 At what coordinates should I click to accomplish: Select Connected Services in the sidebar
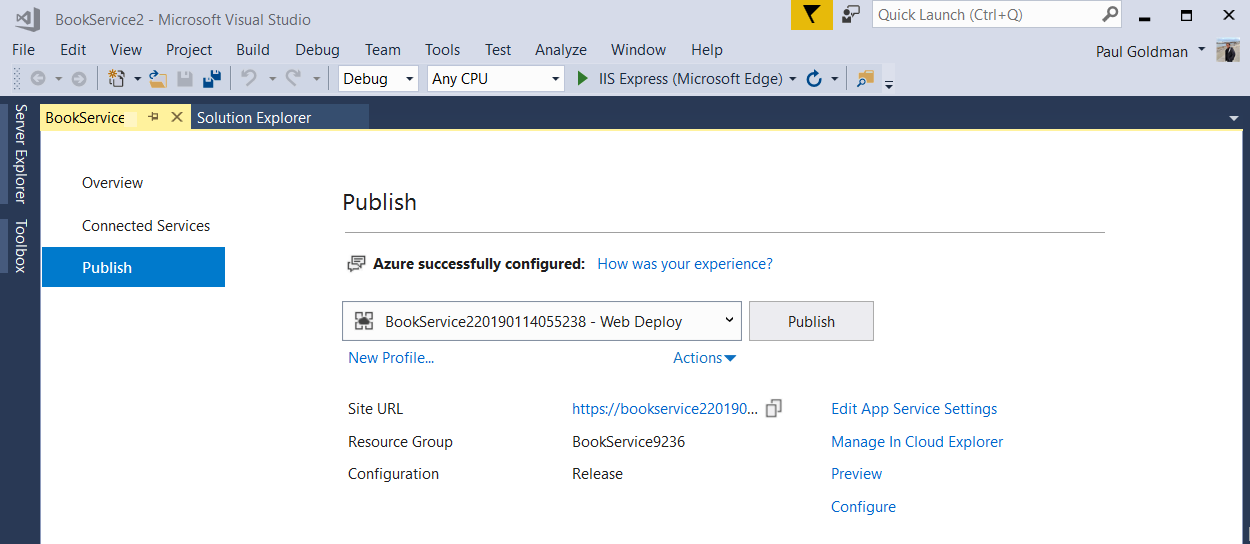click(146, 226)
